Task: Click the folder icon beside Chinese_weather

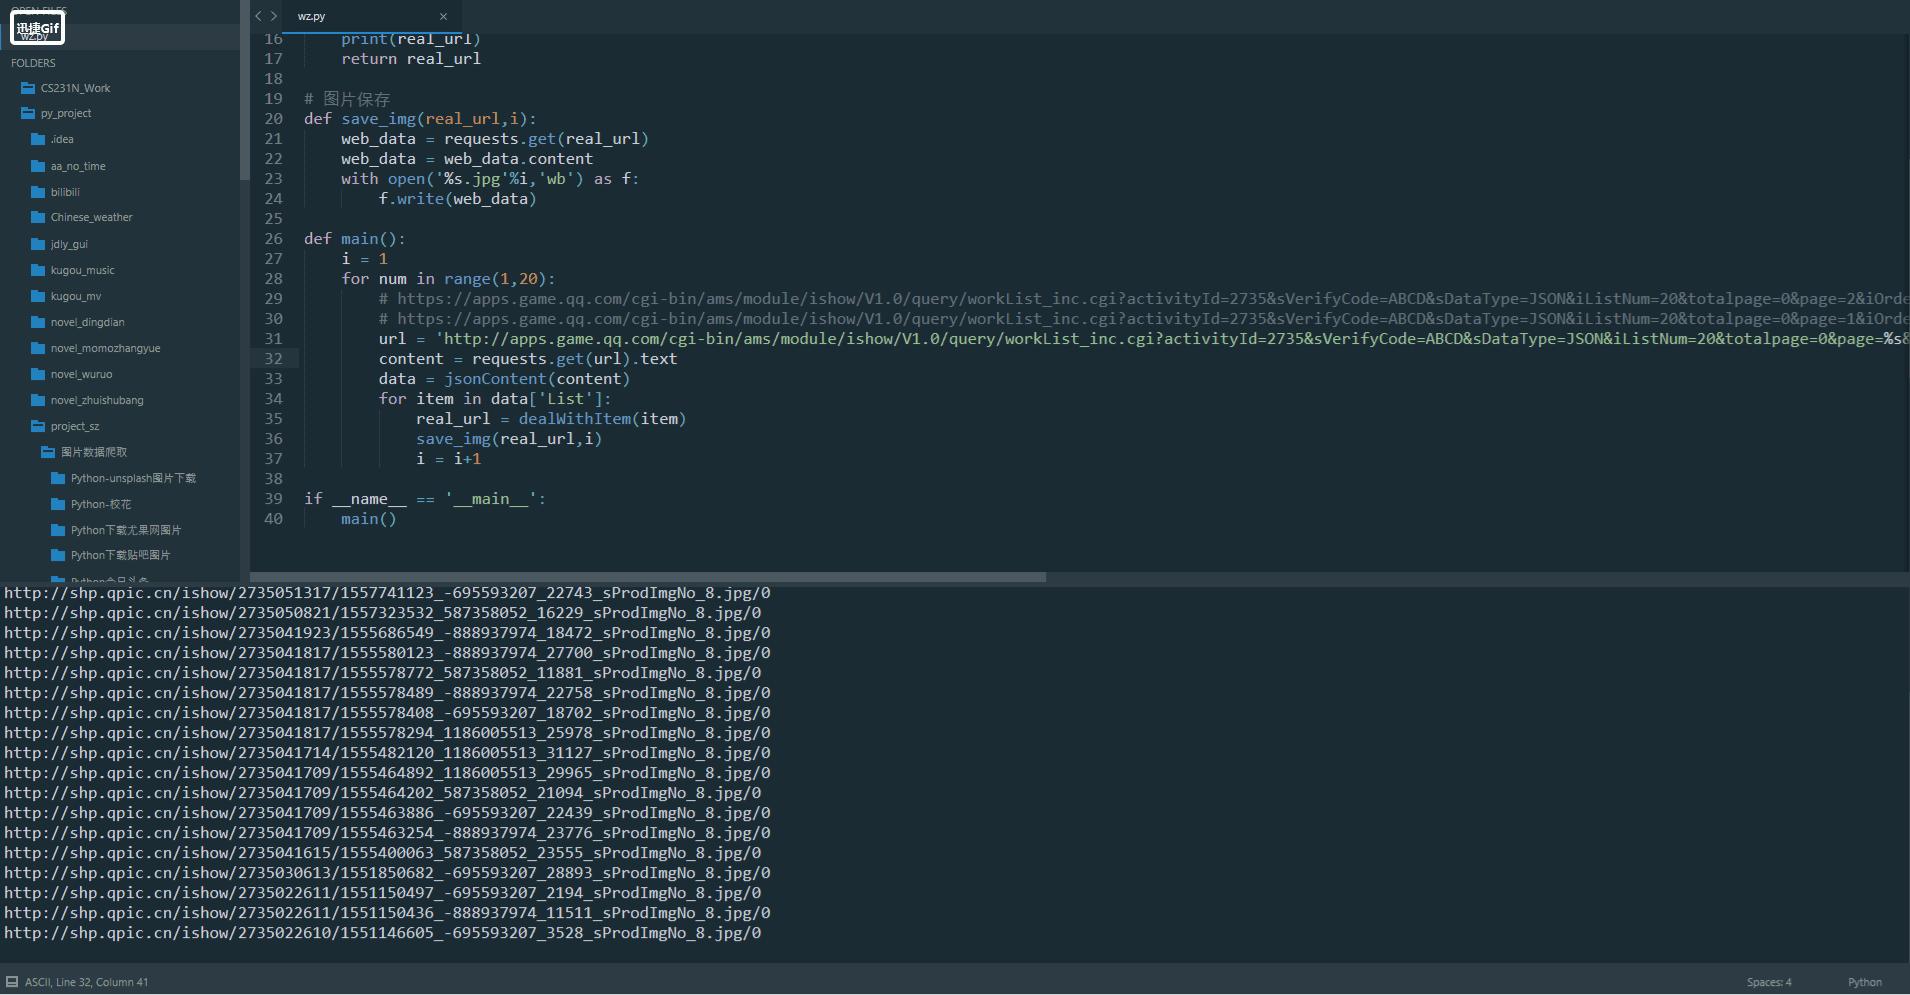Action: point(36,217)
